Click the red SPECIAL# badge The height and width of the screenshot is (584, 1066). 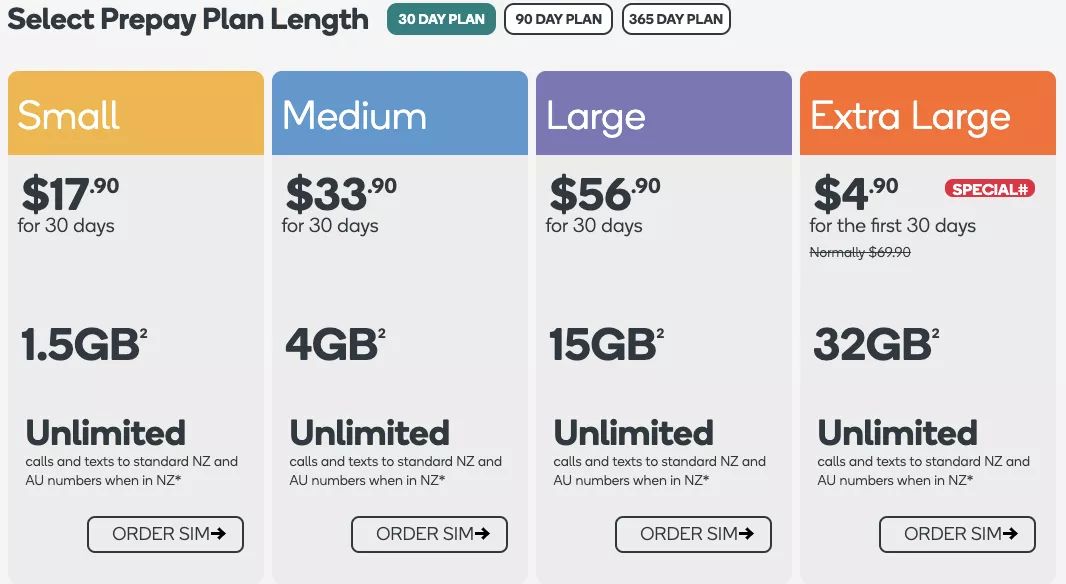[x=990, y=189]
